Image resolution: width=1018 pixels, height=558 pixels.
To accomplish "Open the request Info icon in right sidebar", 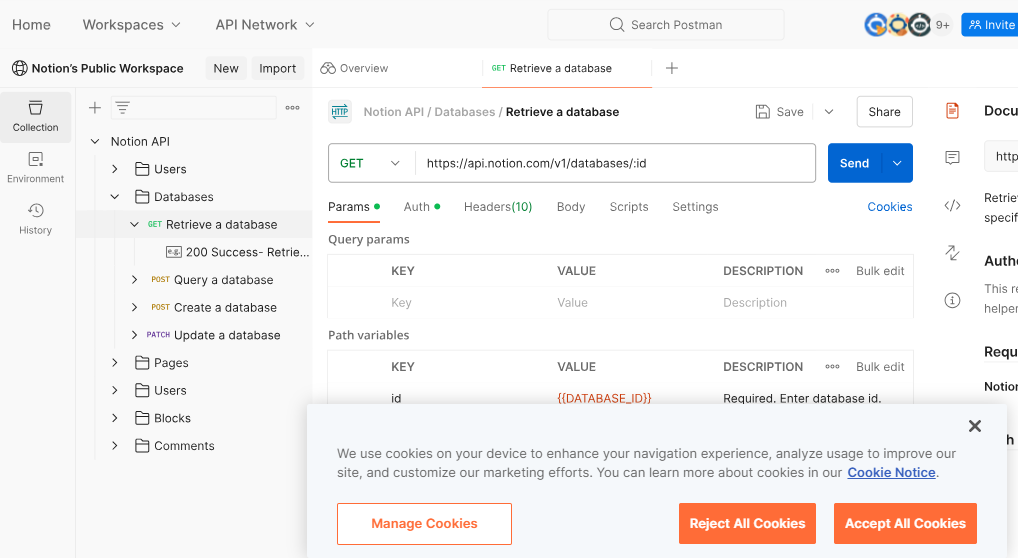I will (x=952, y=300).
